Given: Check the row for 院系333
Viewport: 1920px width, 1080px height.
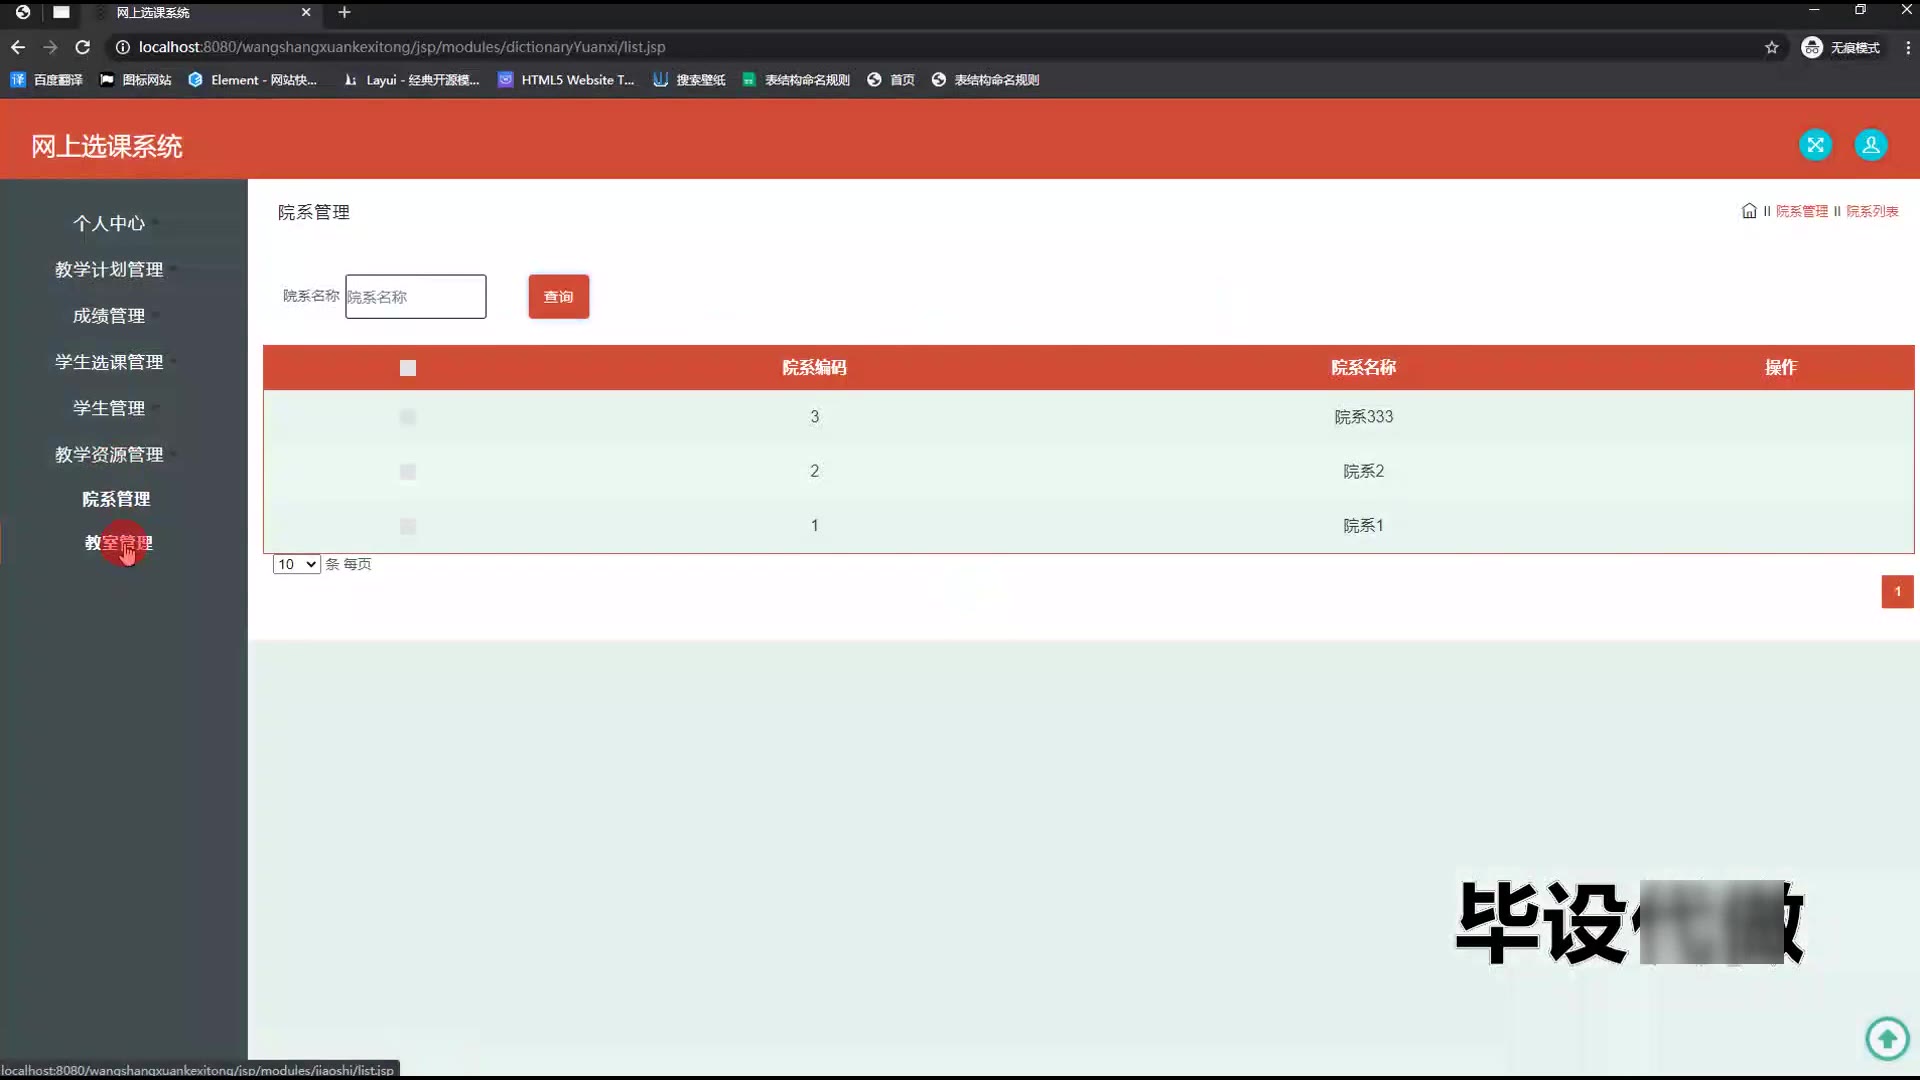Looking at the screenshot, I should coord(407,417).
